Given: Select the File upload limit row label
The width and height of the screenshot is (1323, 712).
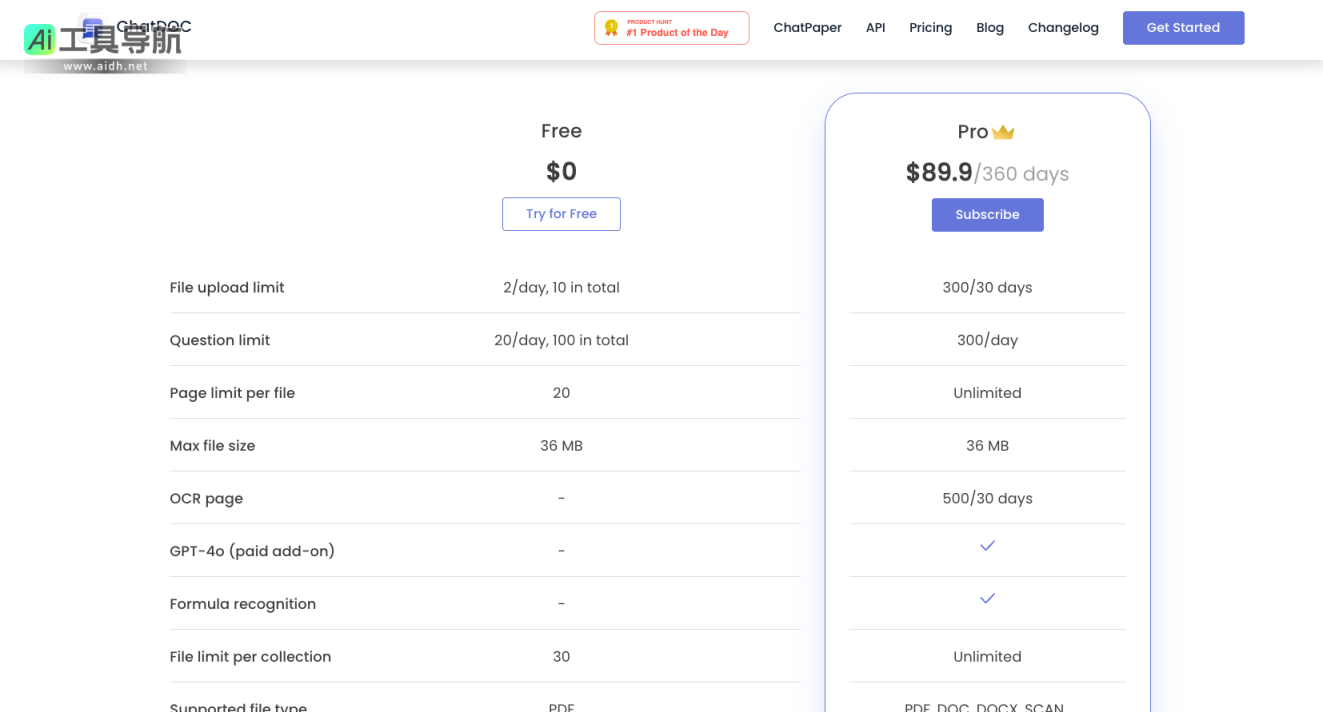Looking at the screenshot, I should (x=227, y=288).
